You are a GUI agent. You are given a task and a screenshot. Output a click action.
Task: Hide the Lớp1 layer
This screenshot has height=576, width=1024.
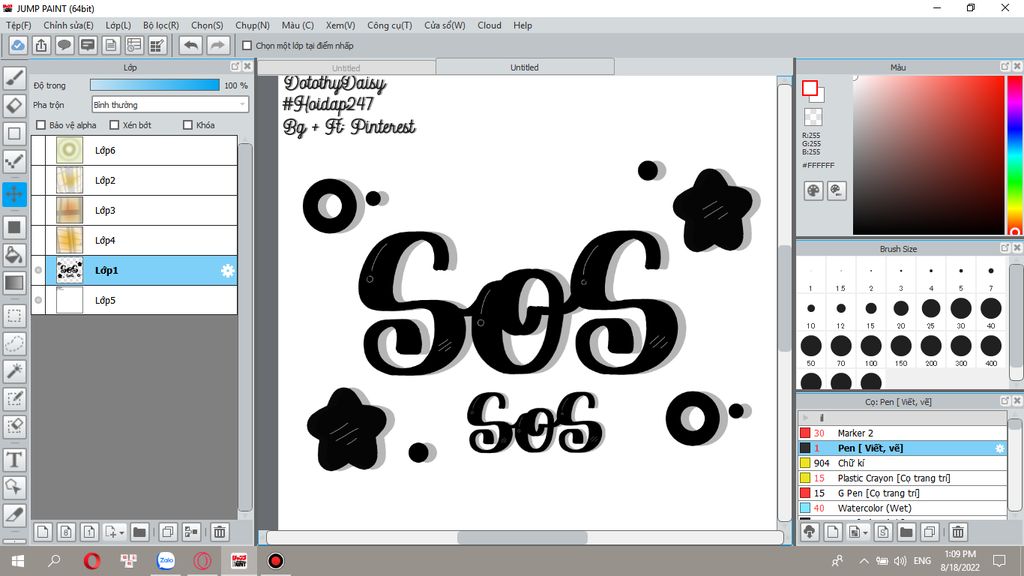[x=39, y=270]
